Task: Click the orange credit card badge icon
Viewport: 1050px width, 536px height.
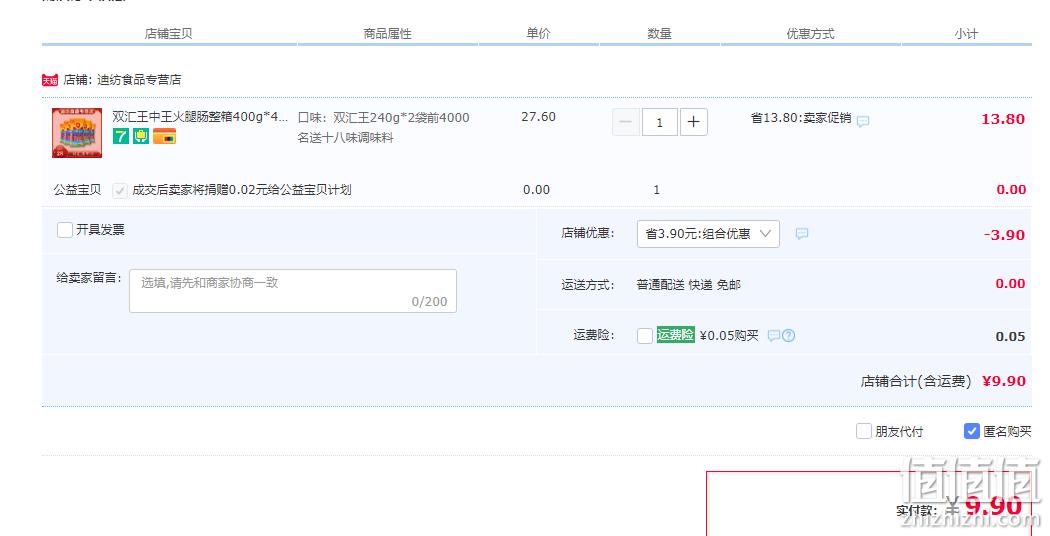Action: 164,137
